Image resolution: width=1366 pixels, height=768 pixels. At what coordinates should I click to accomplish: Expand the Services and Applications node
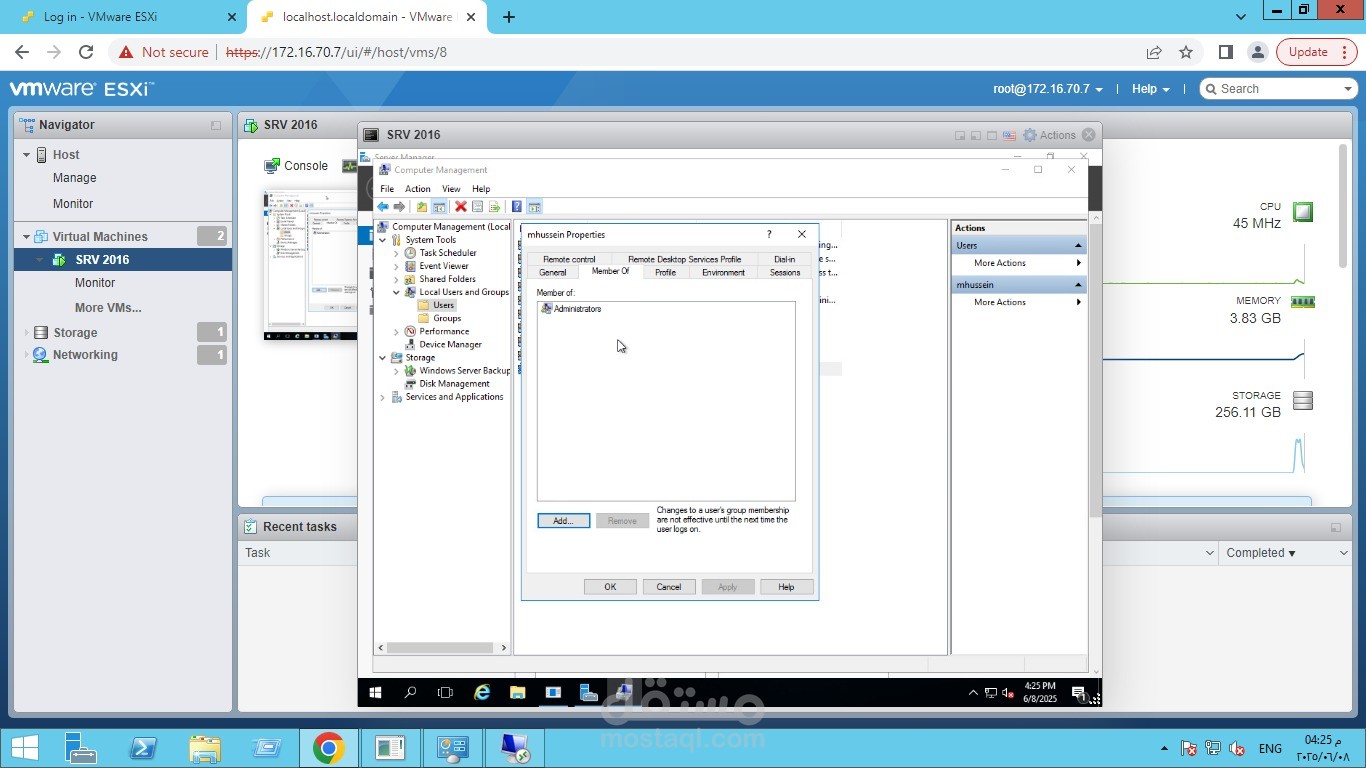tap(383, 397)
